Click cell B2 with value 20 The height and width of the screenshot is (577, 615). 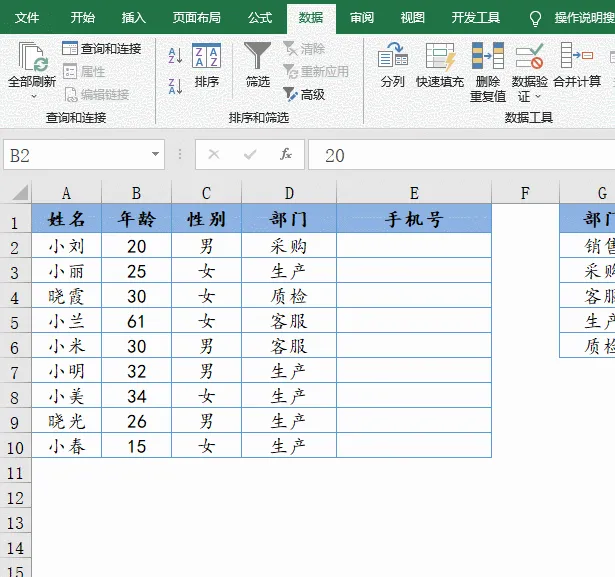pyautogui.click(x=136, y=246)
